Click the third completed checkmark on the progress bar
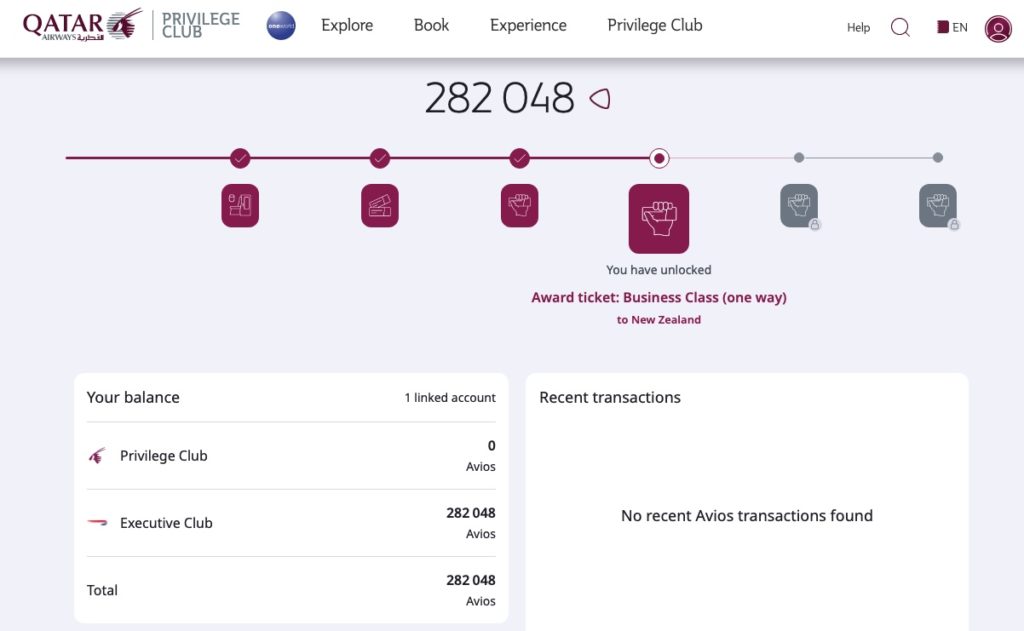The width and height of the screenshot is (1024, 631). (x=519, y=157)
